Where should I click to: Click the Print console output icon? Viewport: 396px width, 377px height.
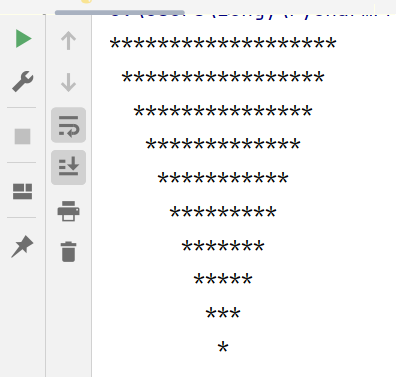68,211
